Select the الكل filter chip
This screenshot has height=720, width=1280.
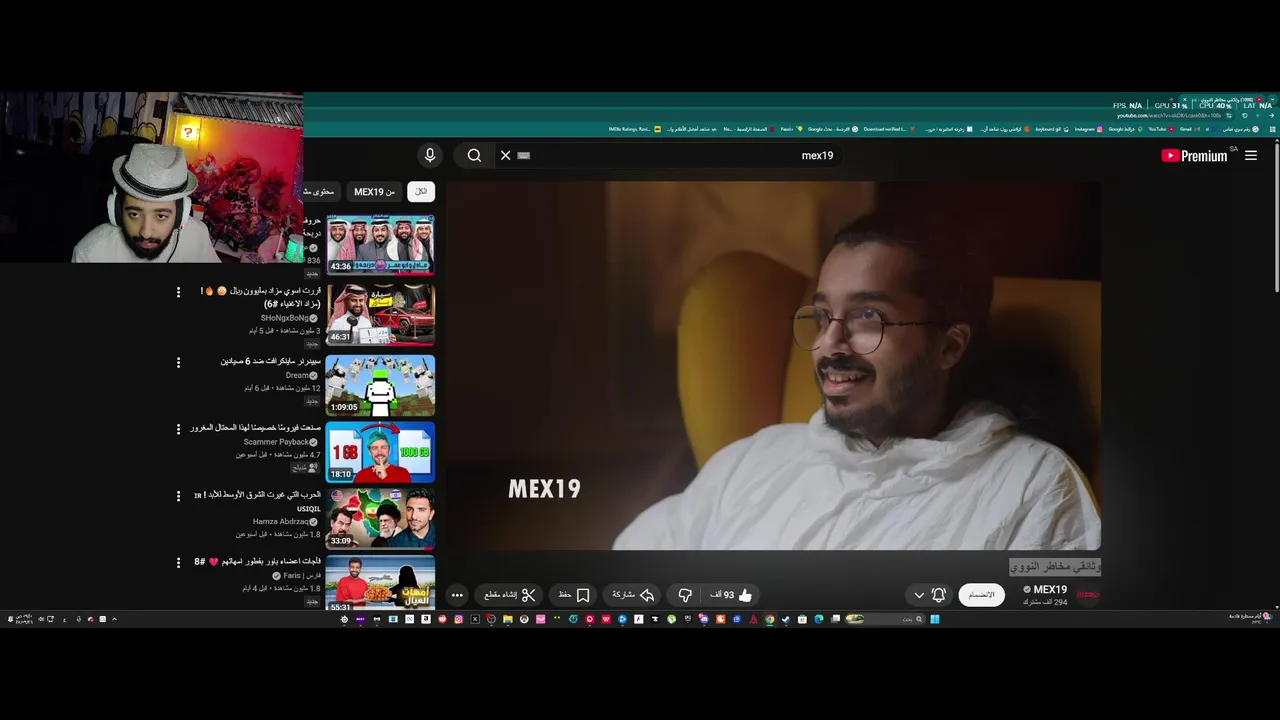[421, 191]
